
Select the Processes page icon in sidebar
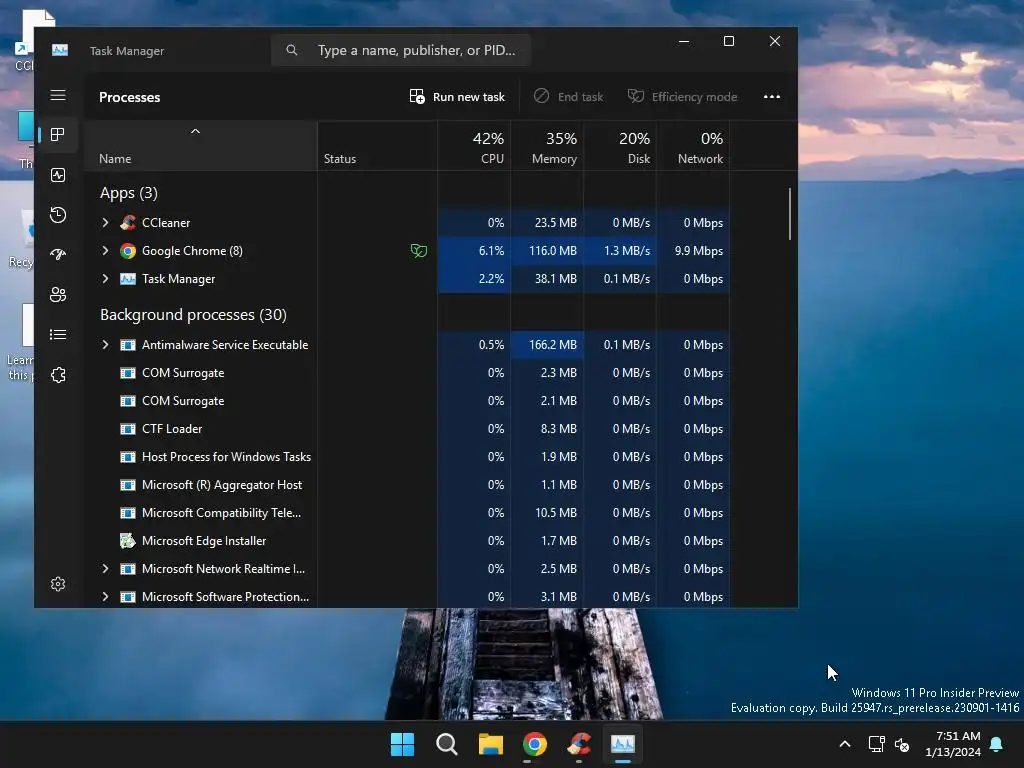coord(58,135)
